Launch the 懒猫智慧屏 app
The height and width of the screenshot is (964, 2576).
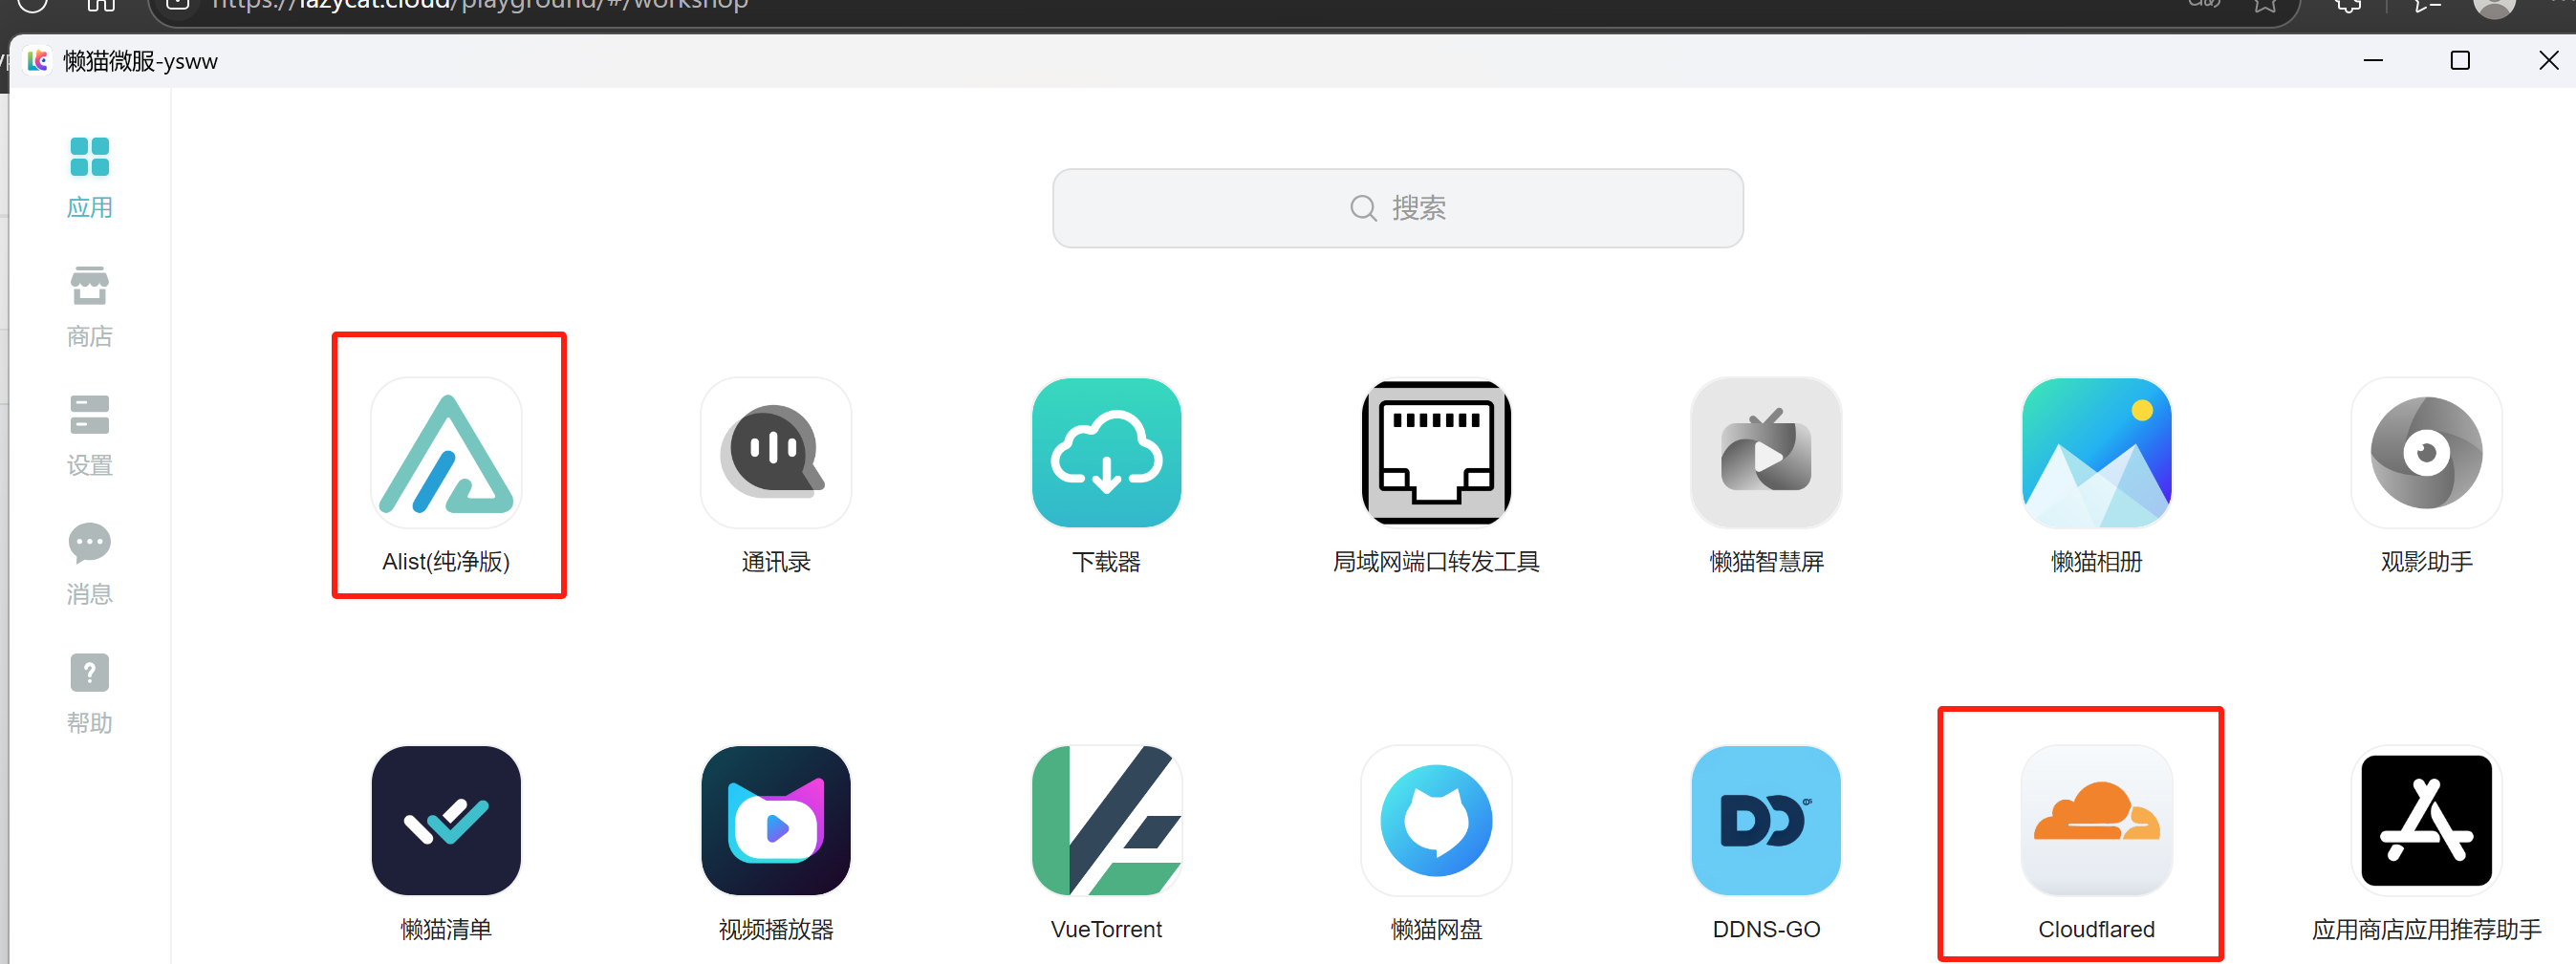pos(1766,453)
